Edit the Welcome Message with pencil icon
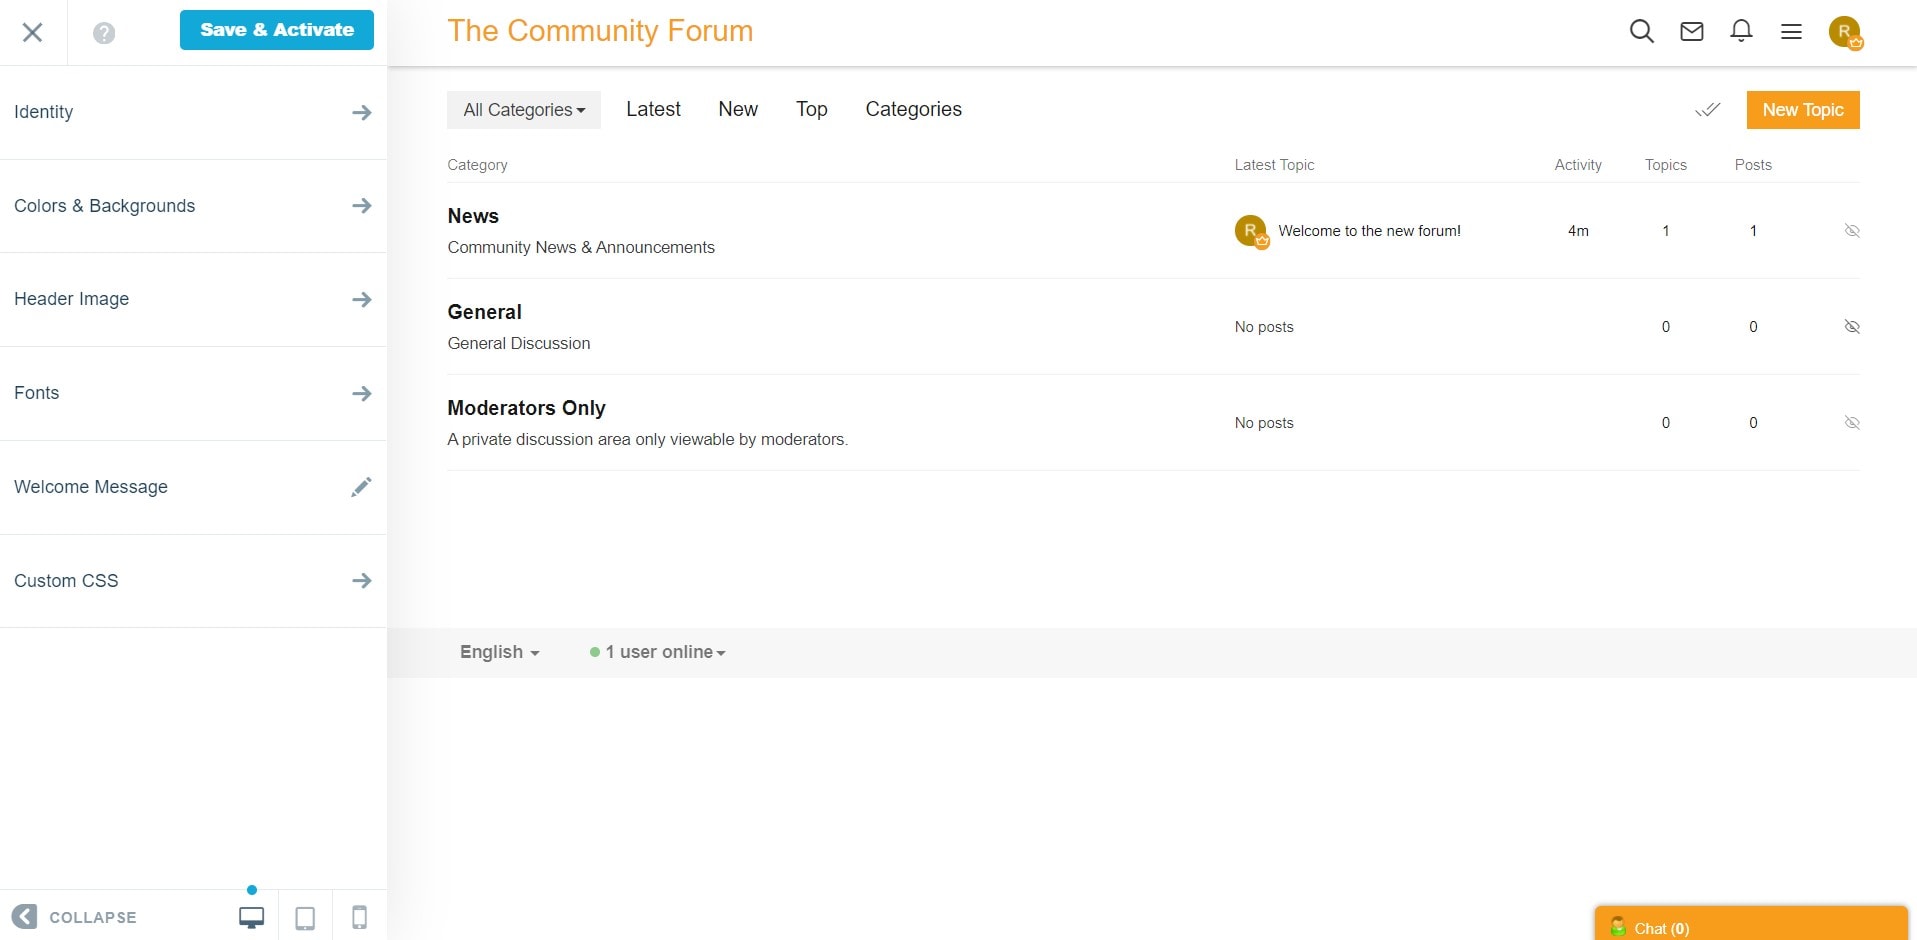This screenshot has width=1917, height=940. [361, 487]
